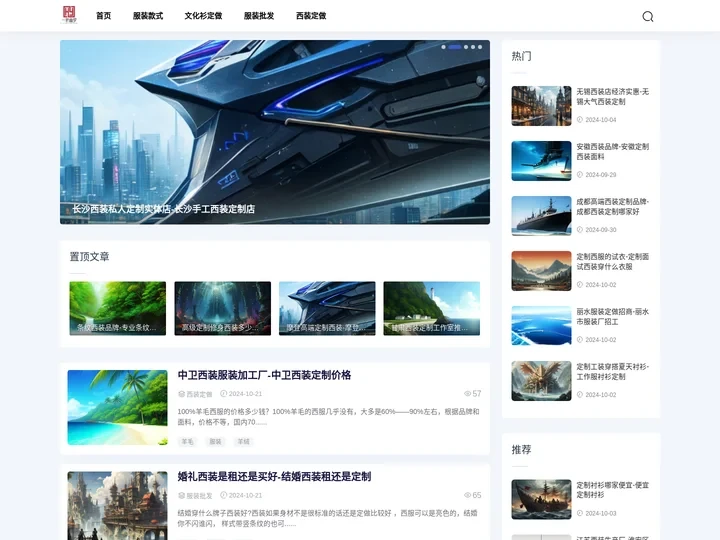Click mountain thumbnail for 定制西服的试衣 post

[541, 271]
